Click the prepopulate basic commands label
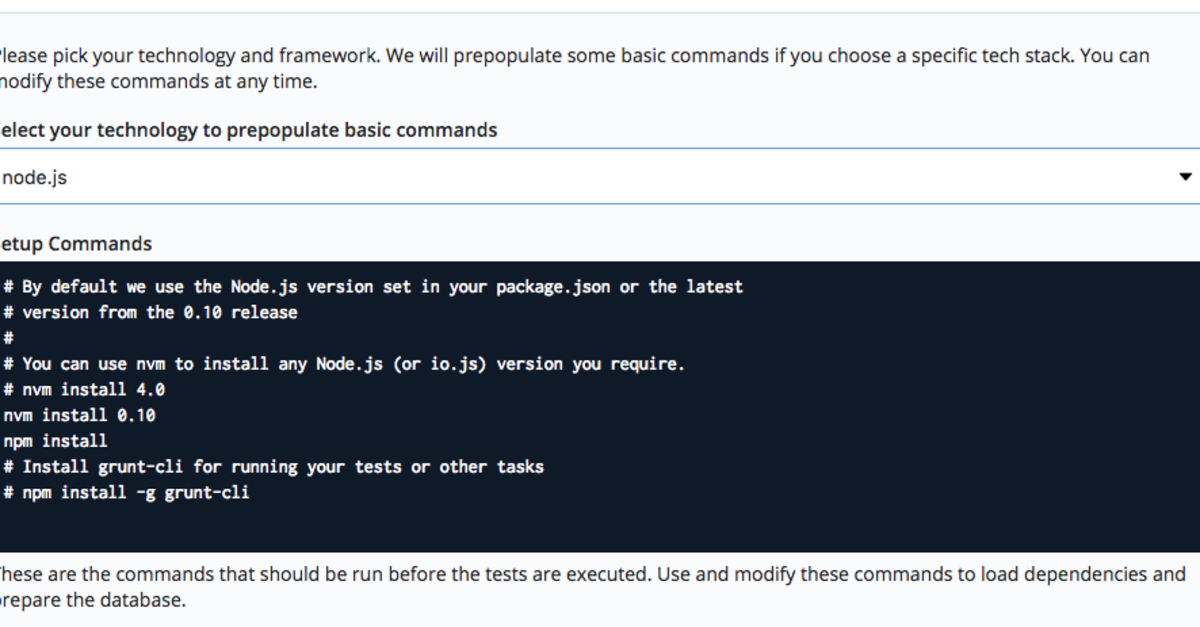Screen dimensions: 1200x627 coord(248,130)
